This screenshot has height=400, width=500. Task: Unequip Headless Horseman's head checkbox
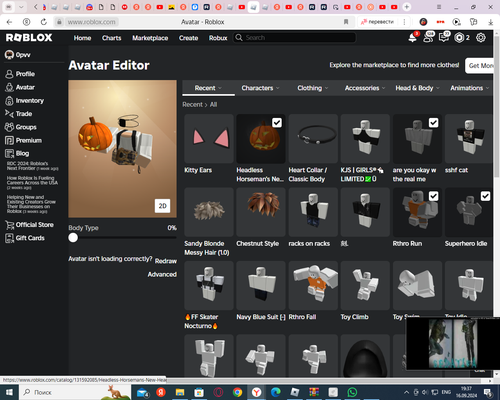(x=277, y=123)
